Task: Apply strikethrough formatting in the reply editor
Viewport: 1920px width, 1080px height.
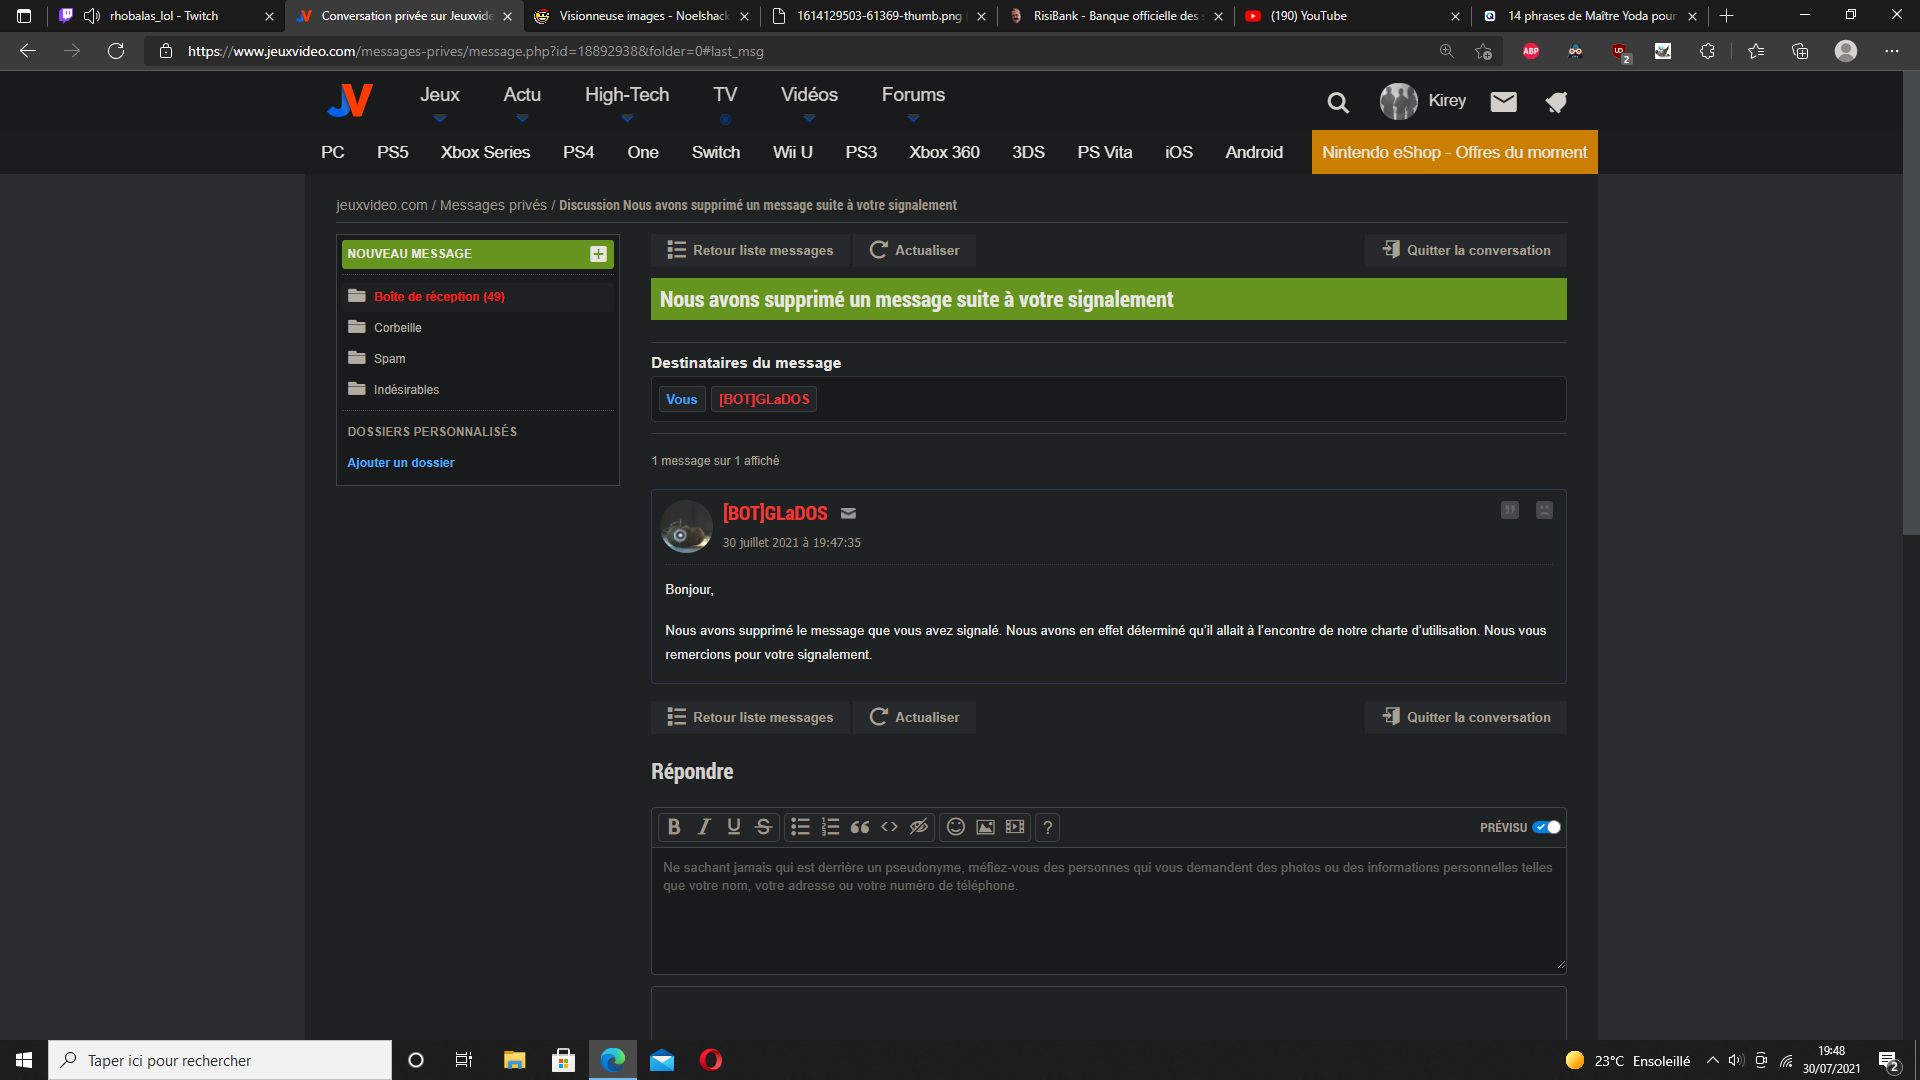Action: point(764,827)
